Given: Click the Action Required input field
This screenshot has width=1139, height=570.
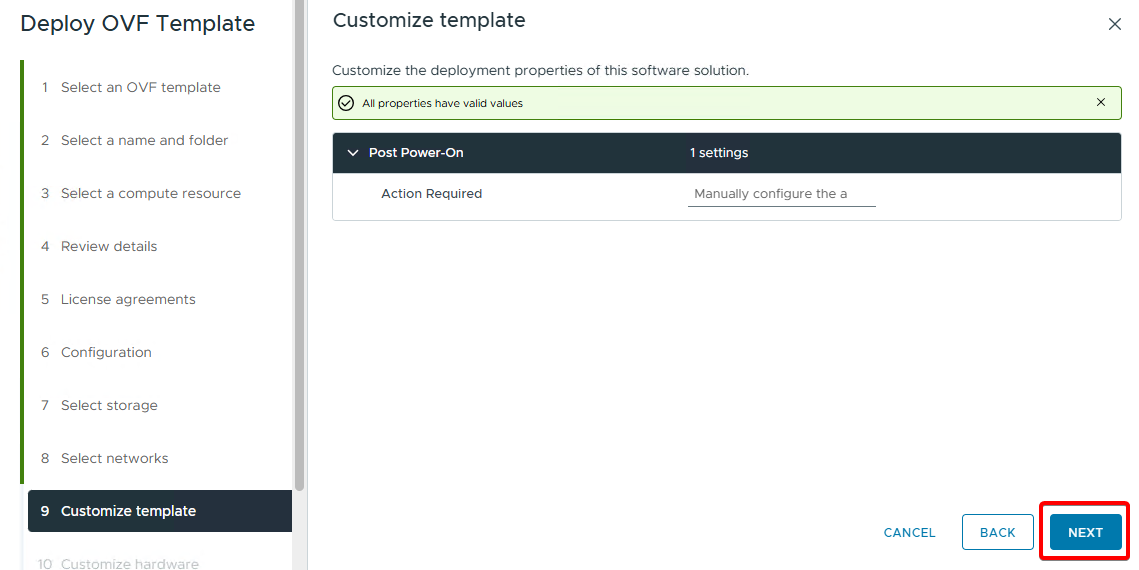Looking at the screenshot, I should [x=781, y=194].
